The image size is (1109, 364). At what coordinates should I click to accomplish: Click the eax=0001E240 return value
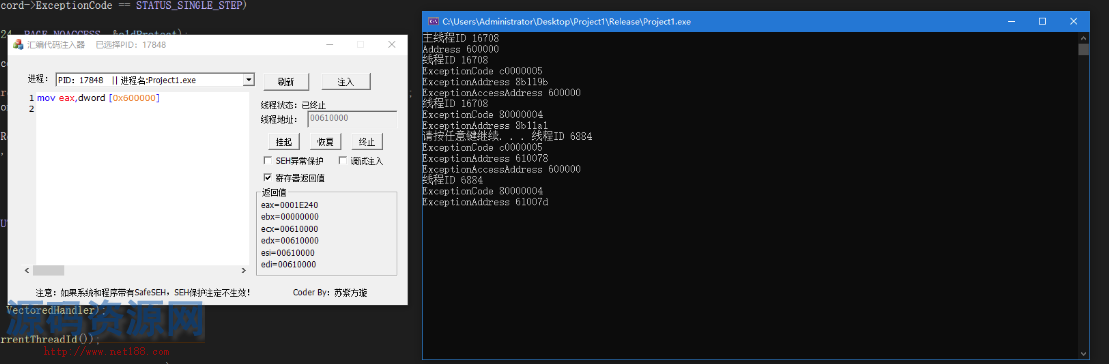tap(289, 205)
